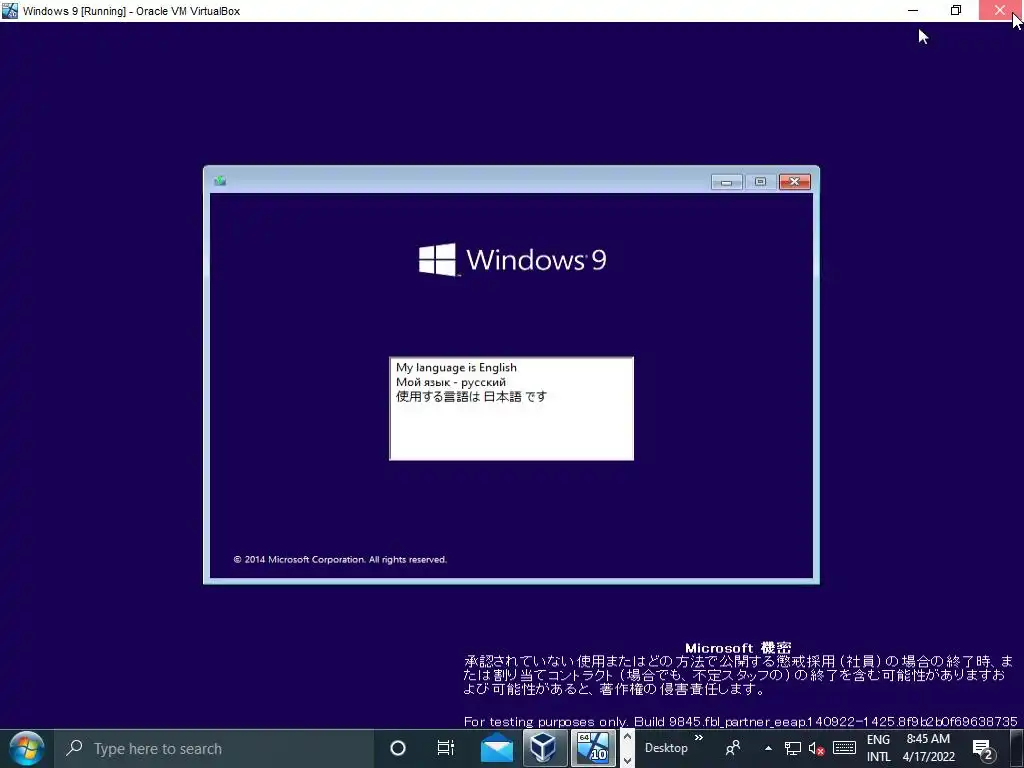Screen dimensions: 1024x768
Task: Choose the Russian language line
Action: tap(451, 382)
